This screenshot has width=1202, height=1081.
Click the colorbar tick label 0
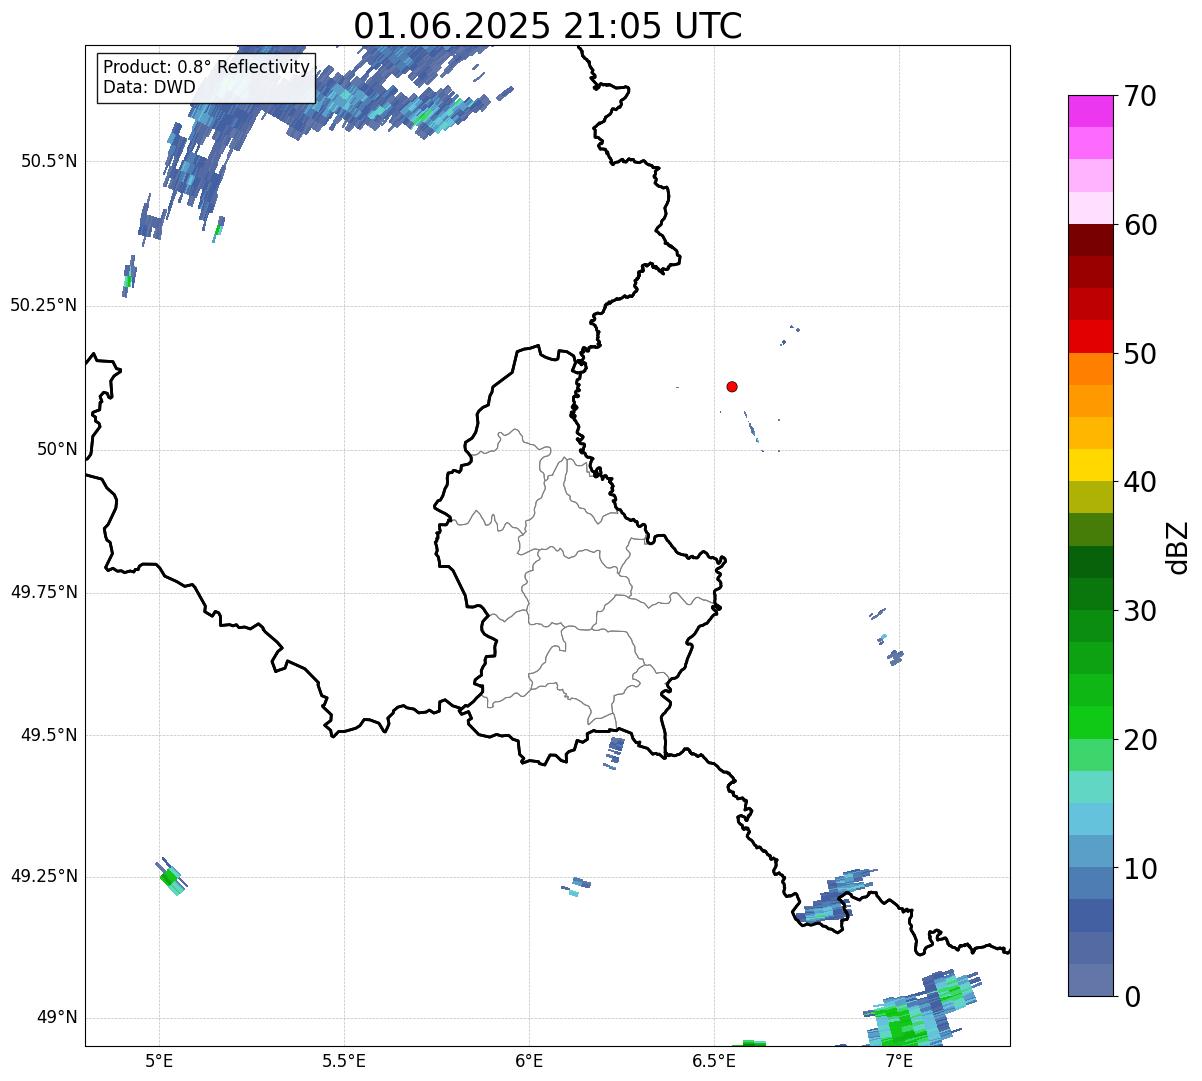pos(1131,997)
